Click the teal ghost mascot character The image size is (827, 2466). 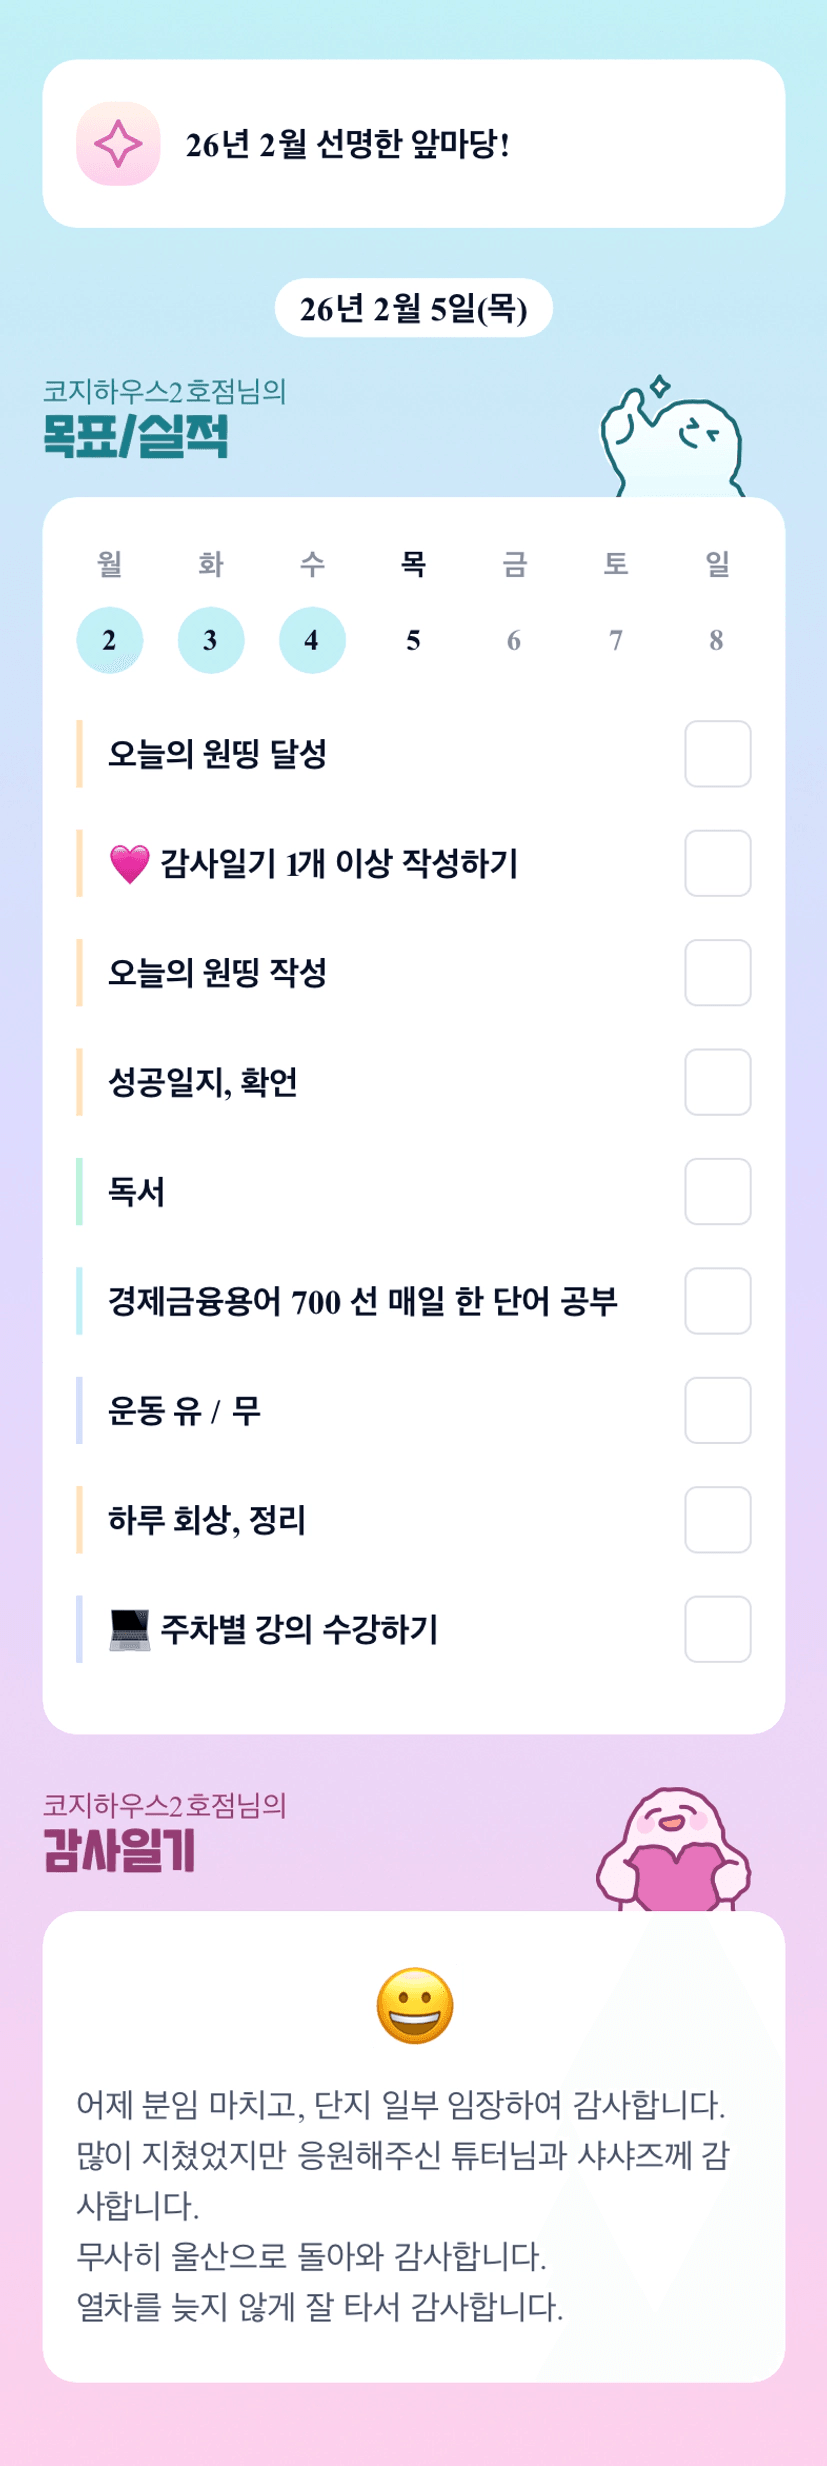click(673, 440)
